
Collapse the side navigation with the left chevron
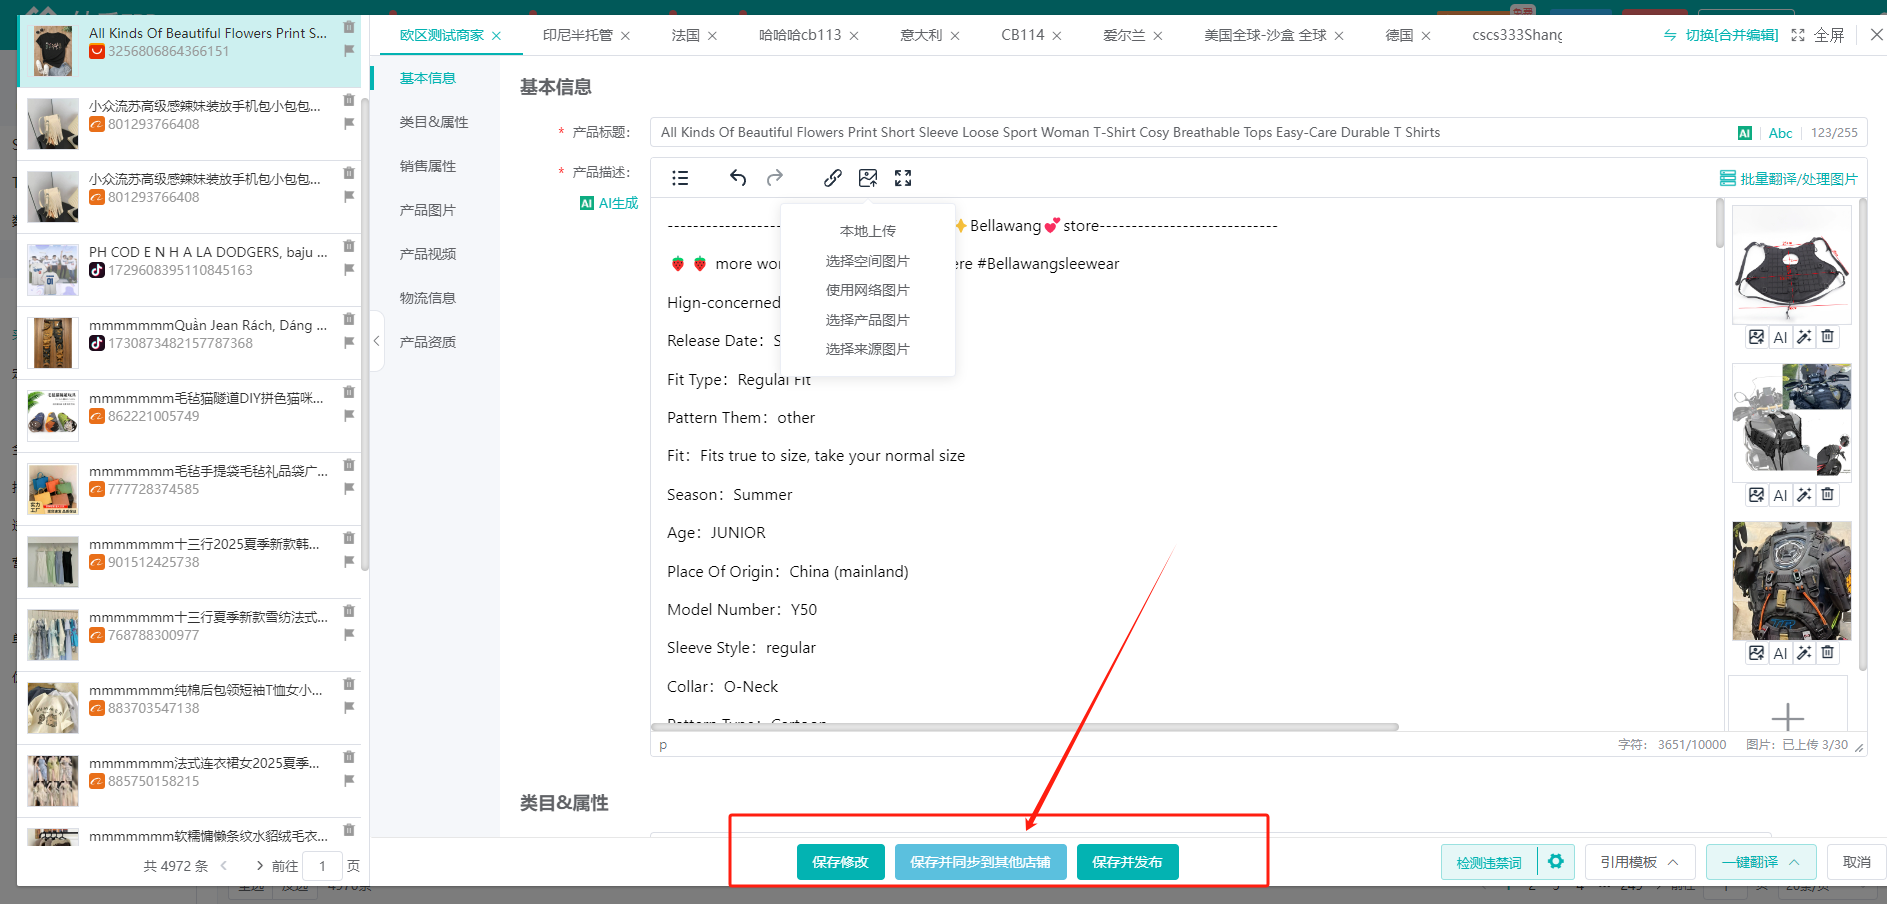click(376, 341)
